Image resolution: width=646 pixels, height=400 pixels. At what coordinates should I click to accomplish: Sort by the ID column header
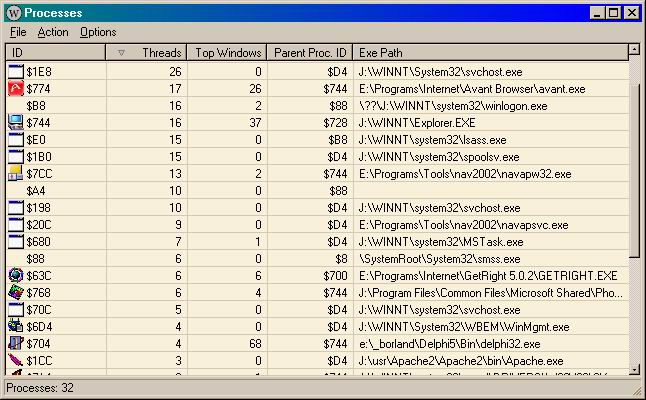tap(56, 53)
